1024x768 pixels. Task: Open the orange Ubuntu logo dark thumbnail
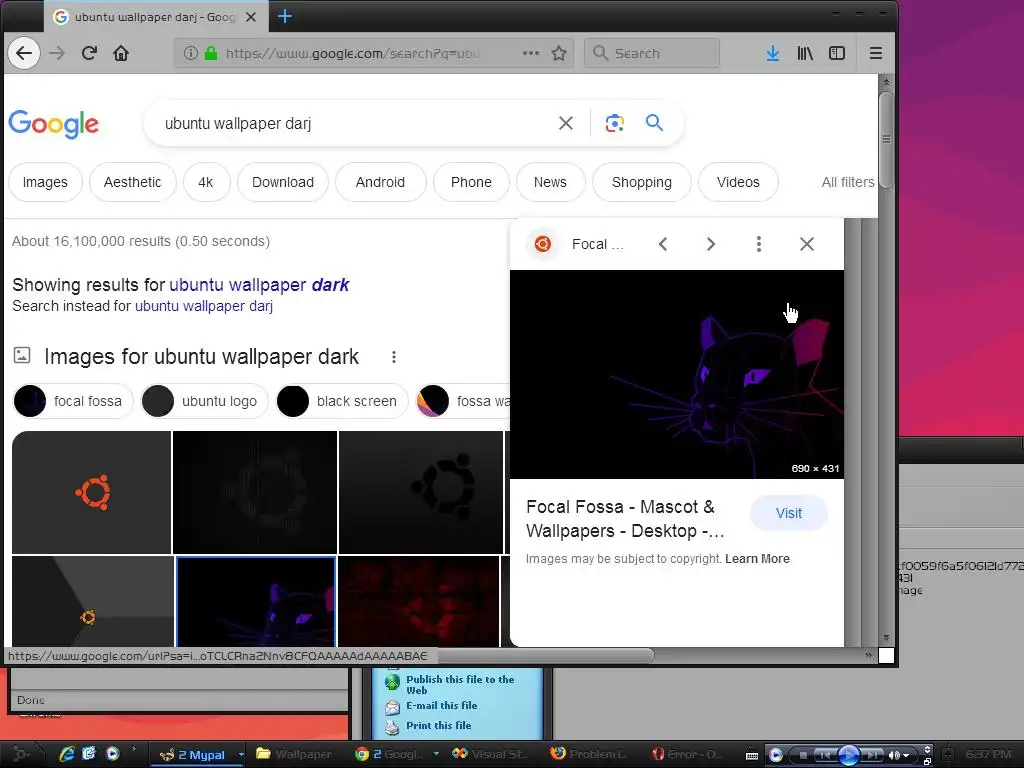pos(91,492)
